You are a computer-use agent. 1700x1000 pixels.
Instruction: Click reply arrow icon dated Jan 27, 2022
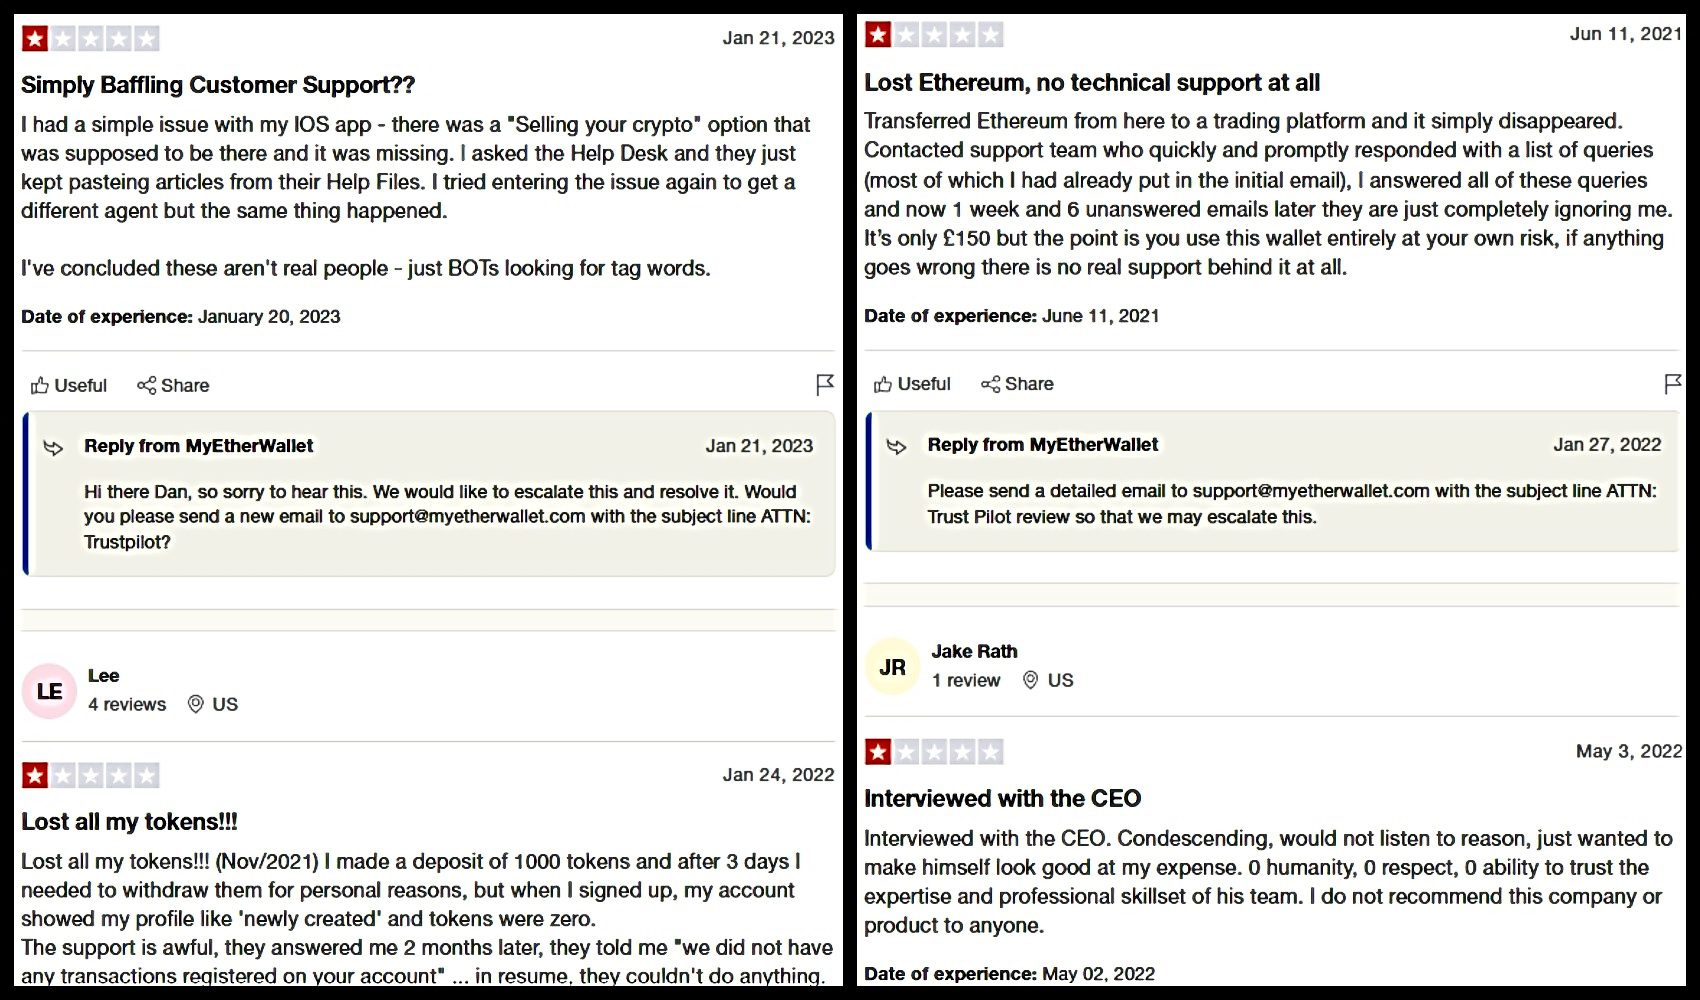(x=897, y=446)
